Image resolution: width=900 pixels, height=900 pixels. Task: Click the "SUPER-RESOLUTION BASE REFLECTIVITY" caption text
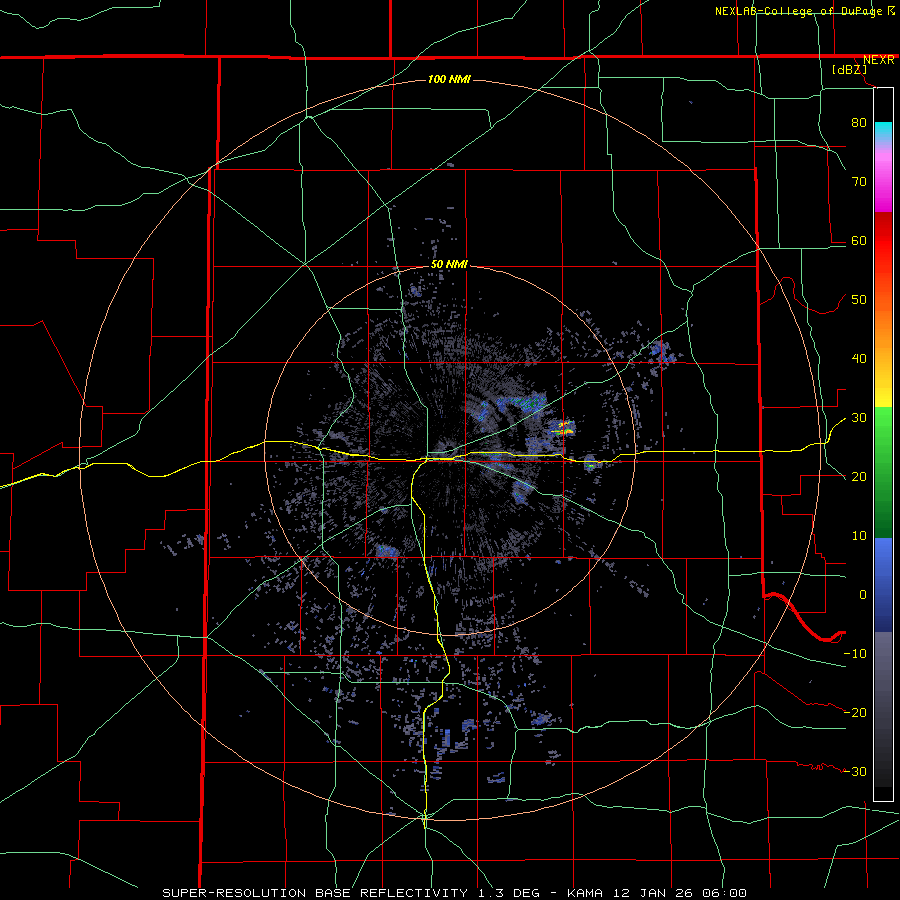click(315, 893)
